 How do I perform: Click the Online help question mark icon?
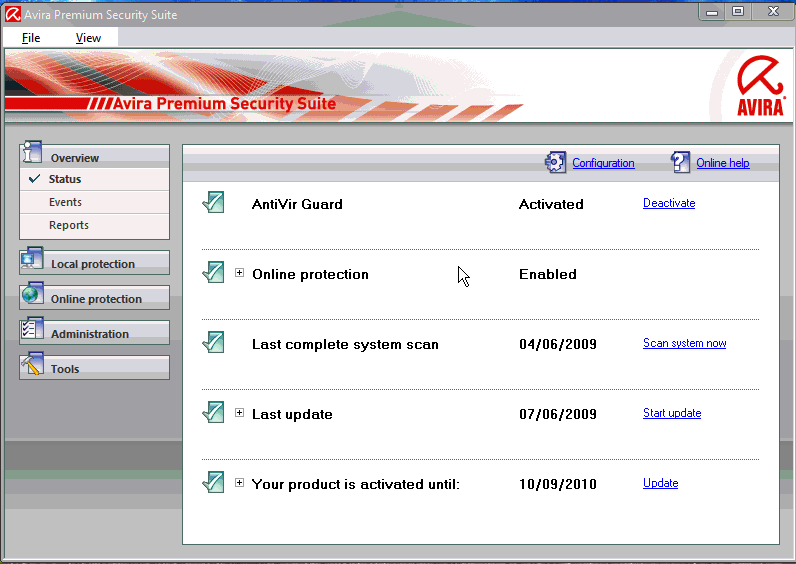pos(680,162)
